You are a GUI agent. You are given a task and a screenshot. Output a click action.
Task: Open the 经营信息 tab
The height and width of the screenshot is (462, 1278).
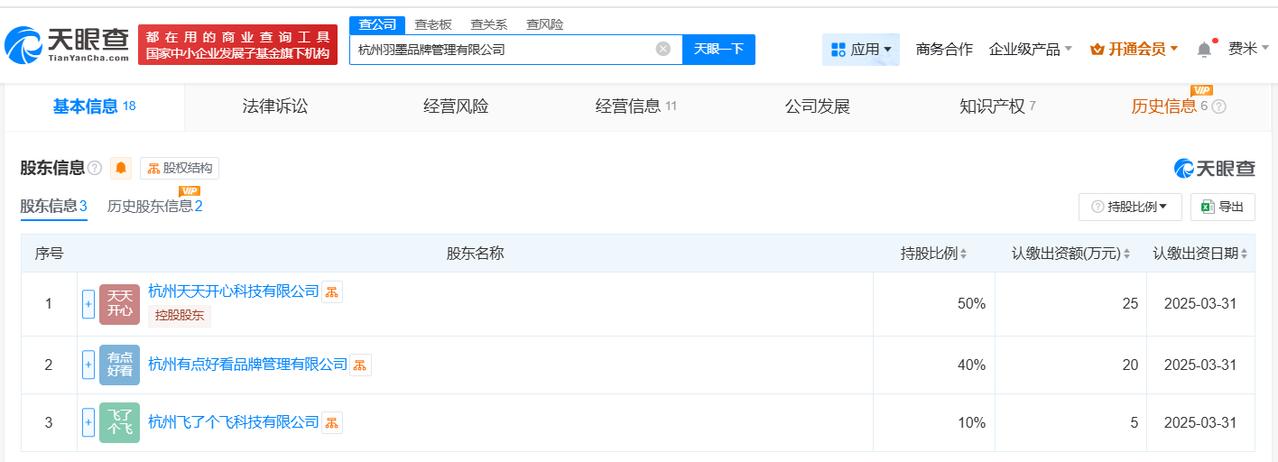pos(636,106)
